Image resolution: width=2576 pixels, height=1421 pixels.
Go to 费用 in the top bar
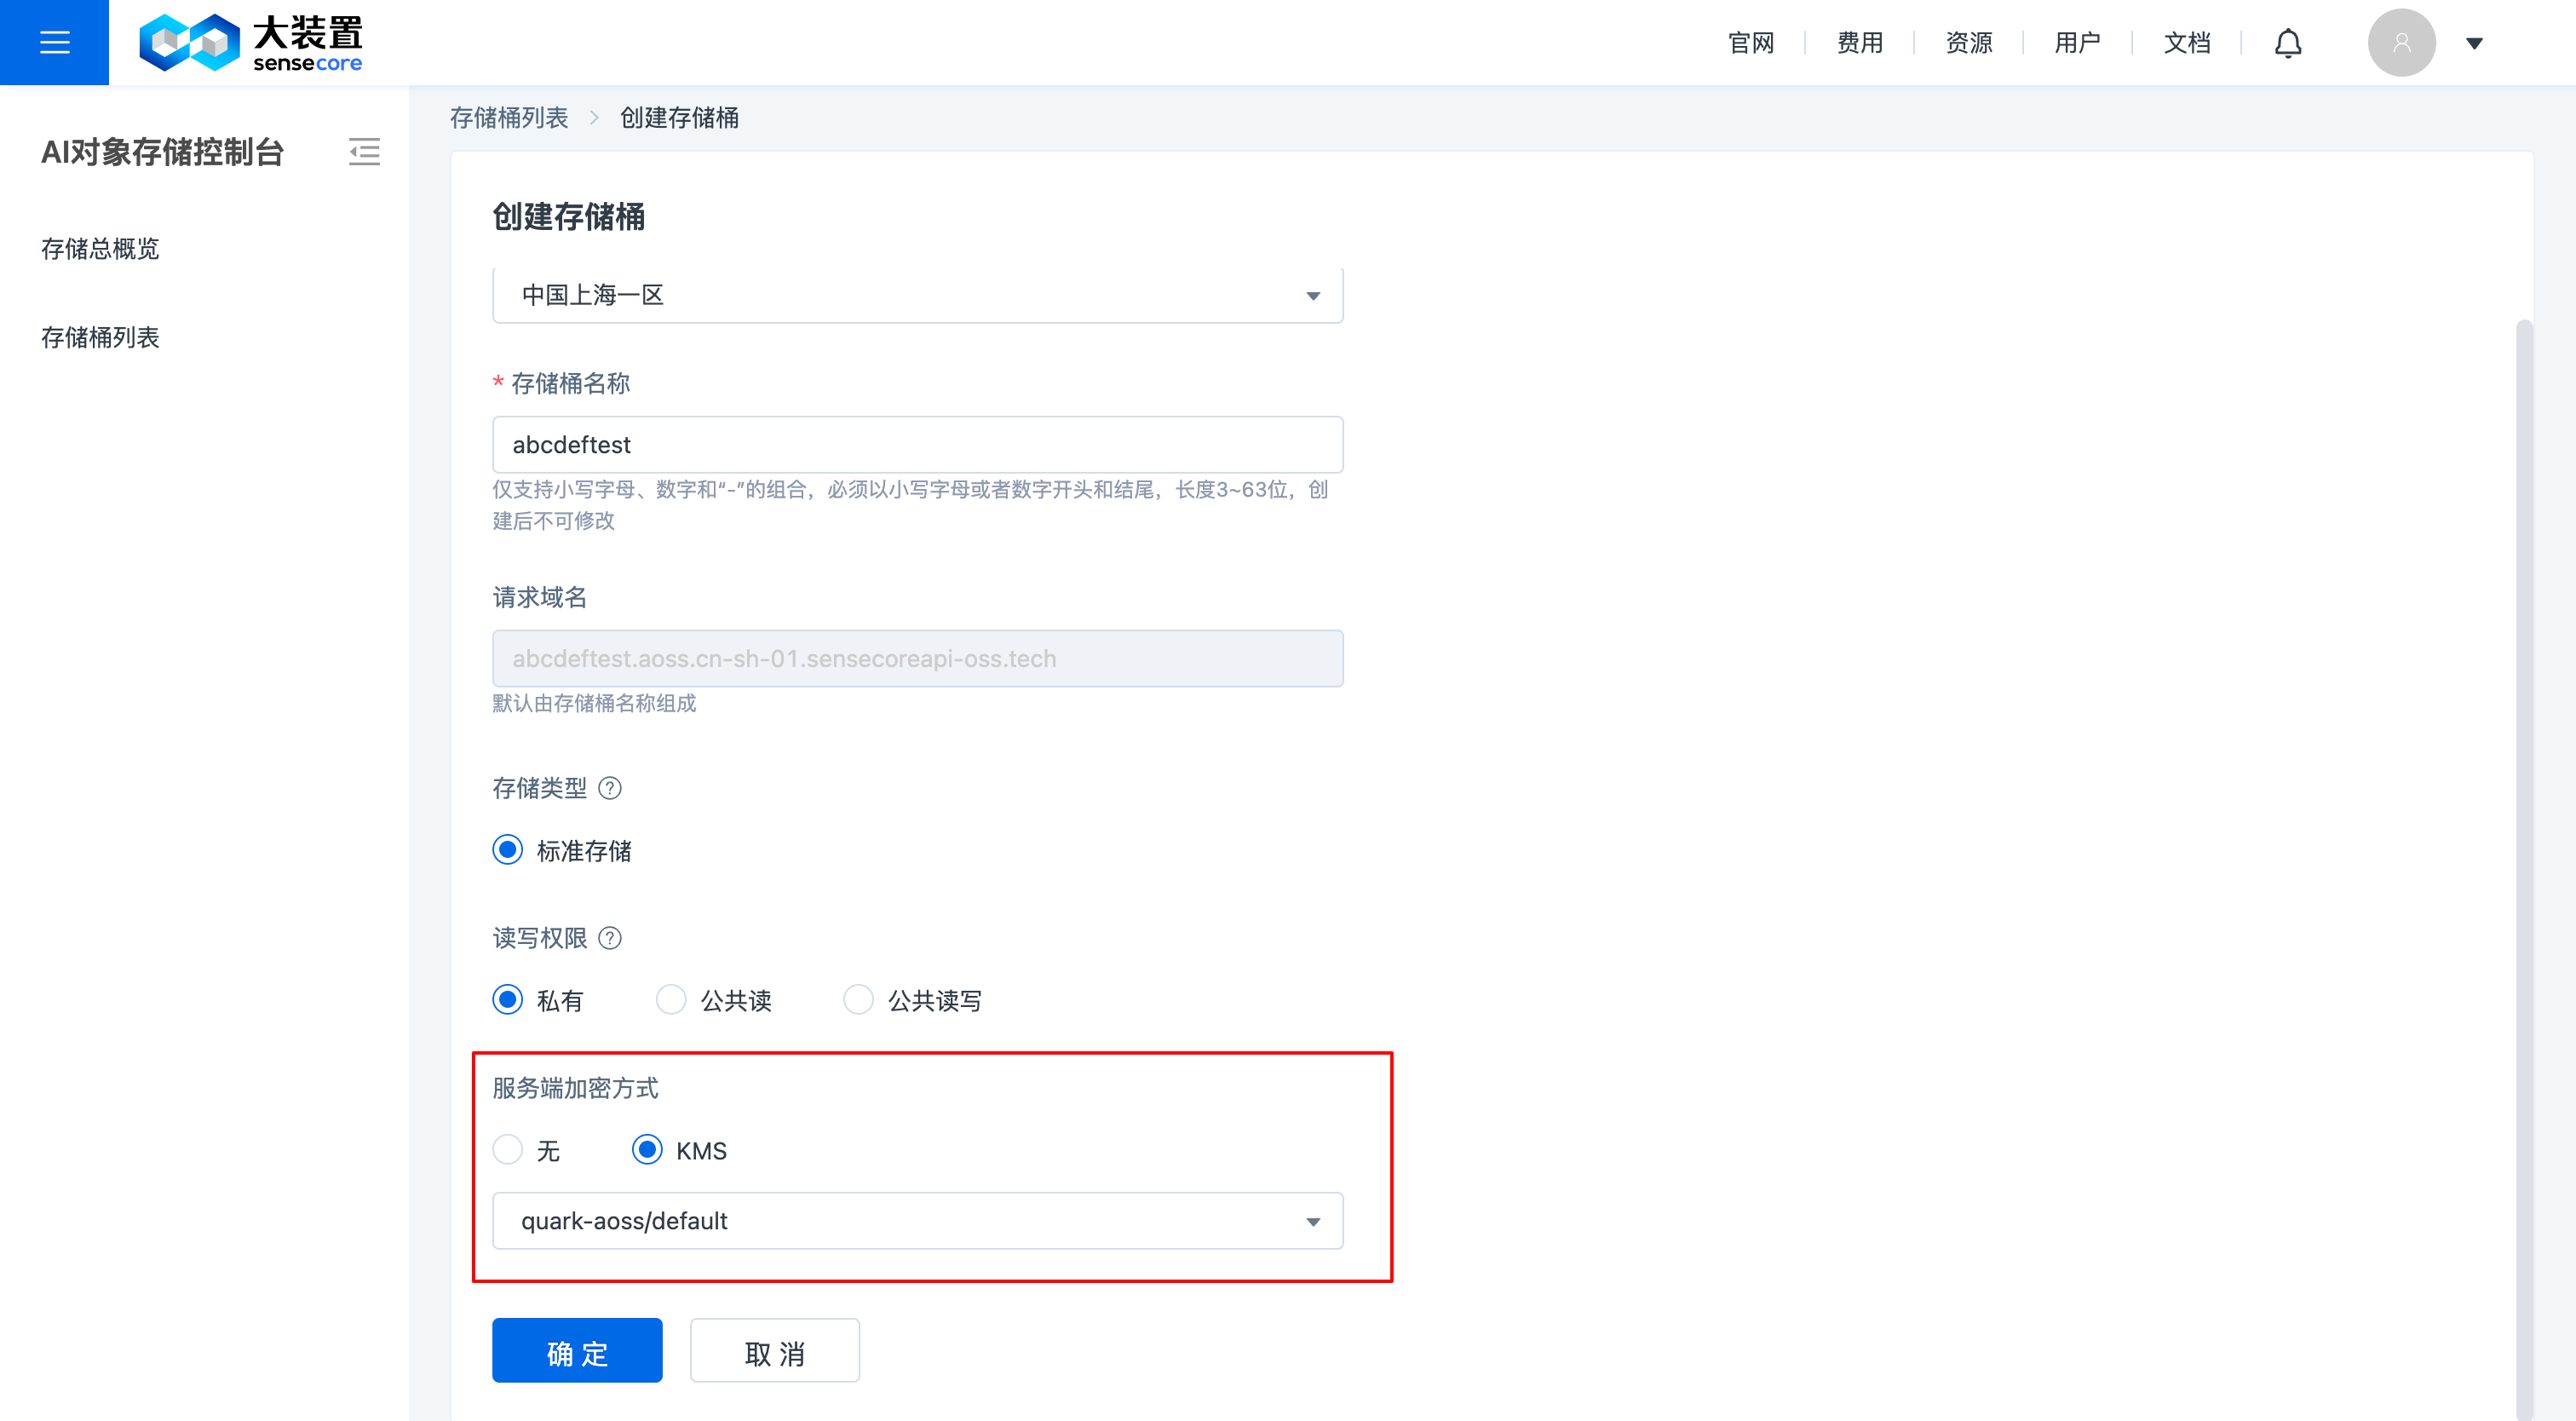coord(1859,42)
